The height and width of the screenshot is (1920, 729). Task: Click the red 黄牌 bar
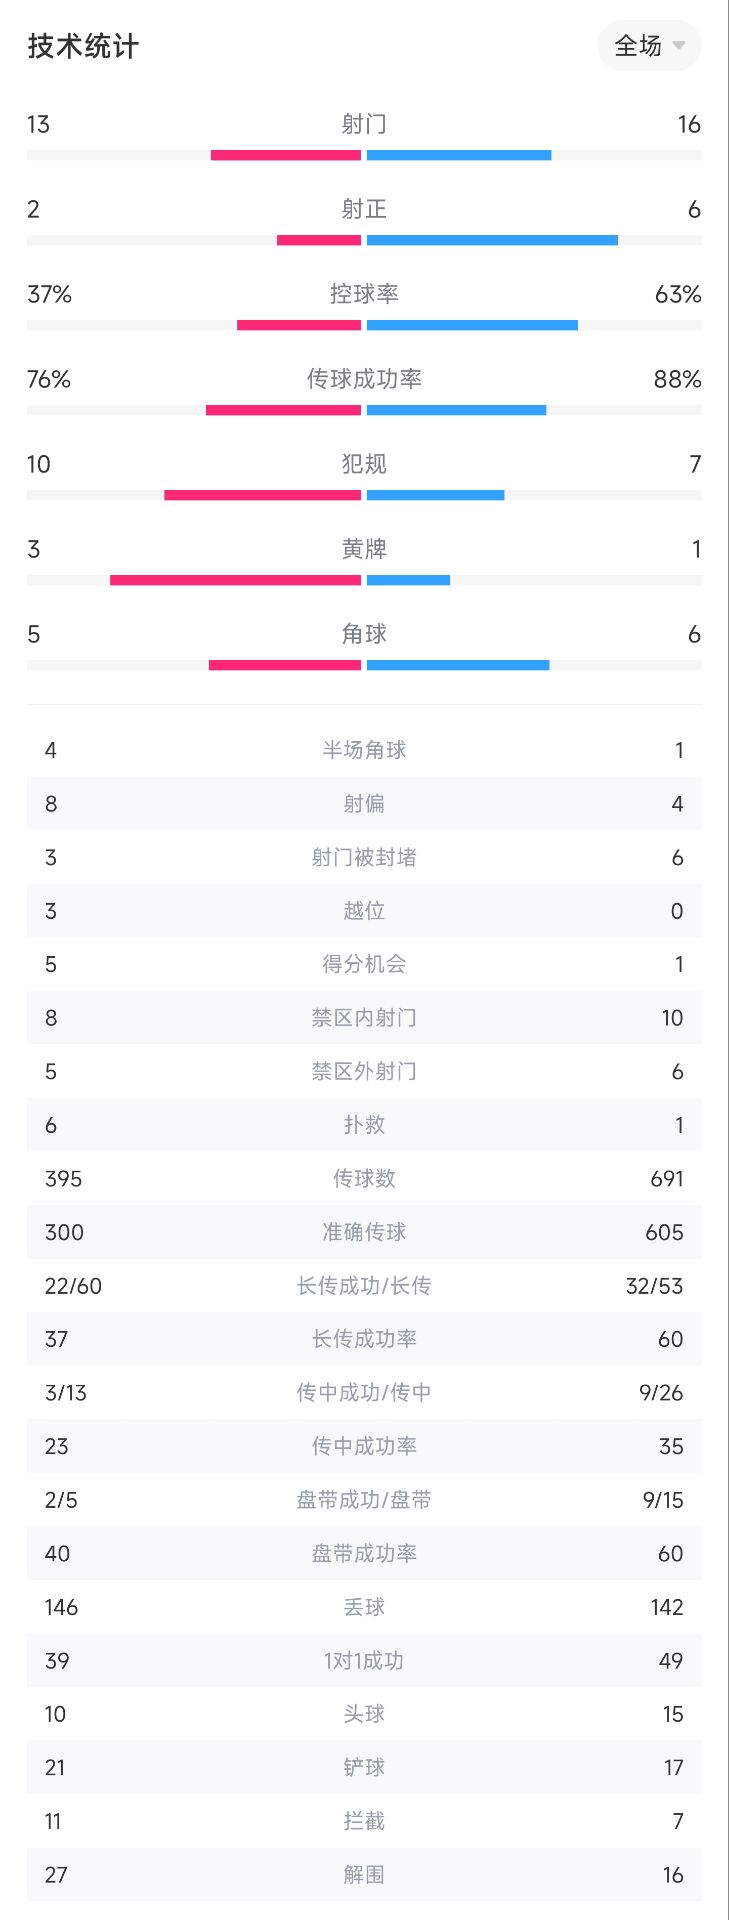click(235, 580)
